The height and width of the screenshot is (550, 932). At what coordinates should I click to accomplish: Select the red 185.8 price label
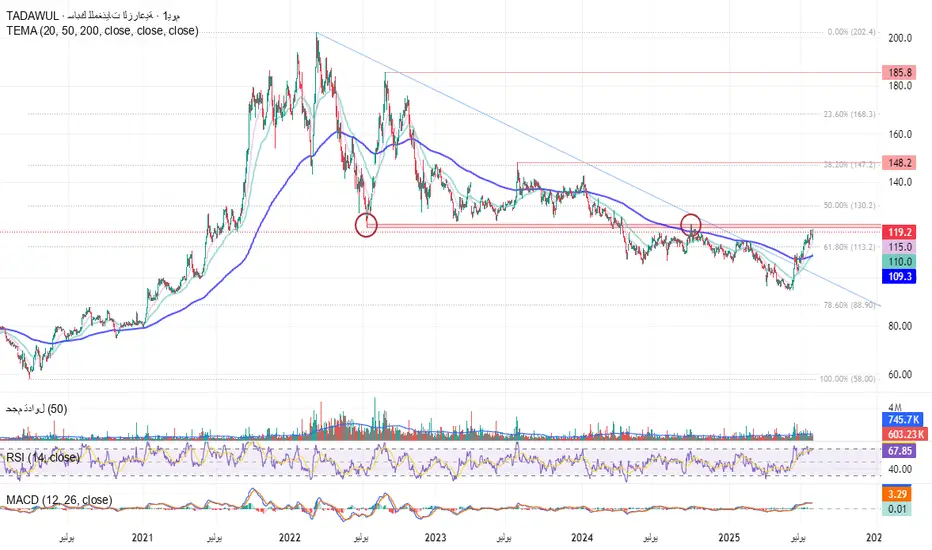(900, 73)
